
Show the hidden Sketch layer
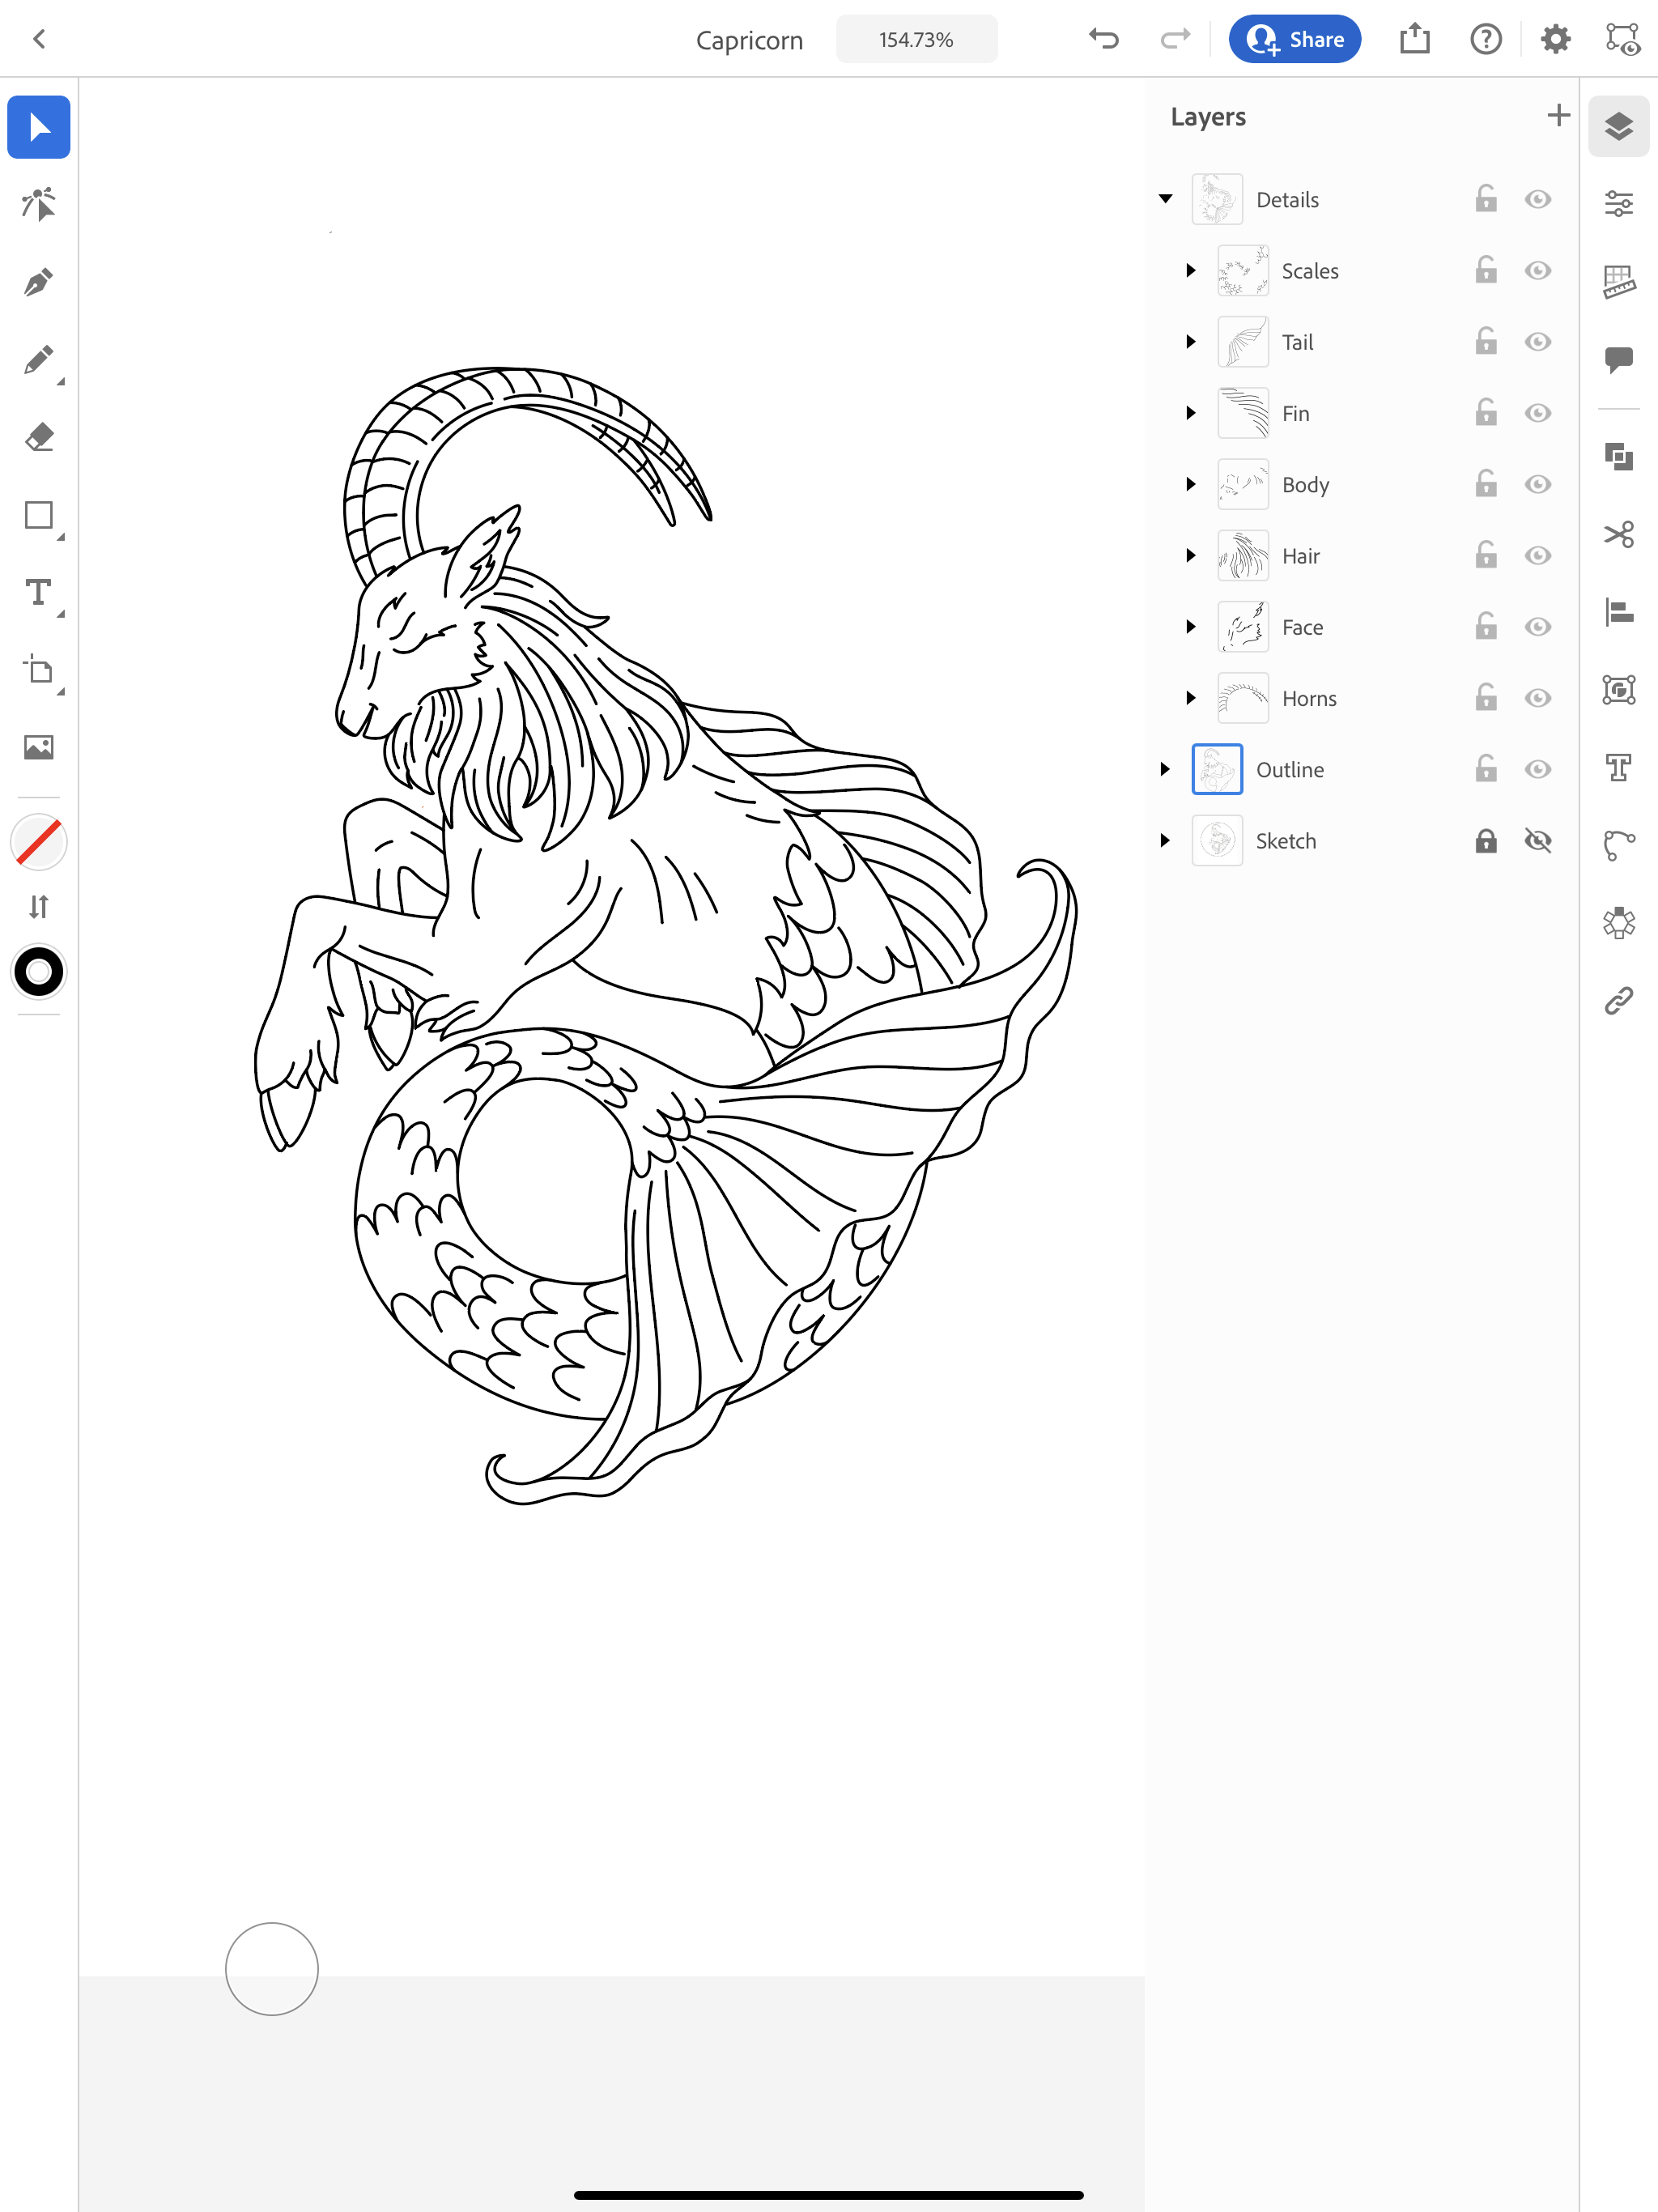pos(1538,840)
